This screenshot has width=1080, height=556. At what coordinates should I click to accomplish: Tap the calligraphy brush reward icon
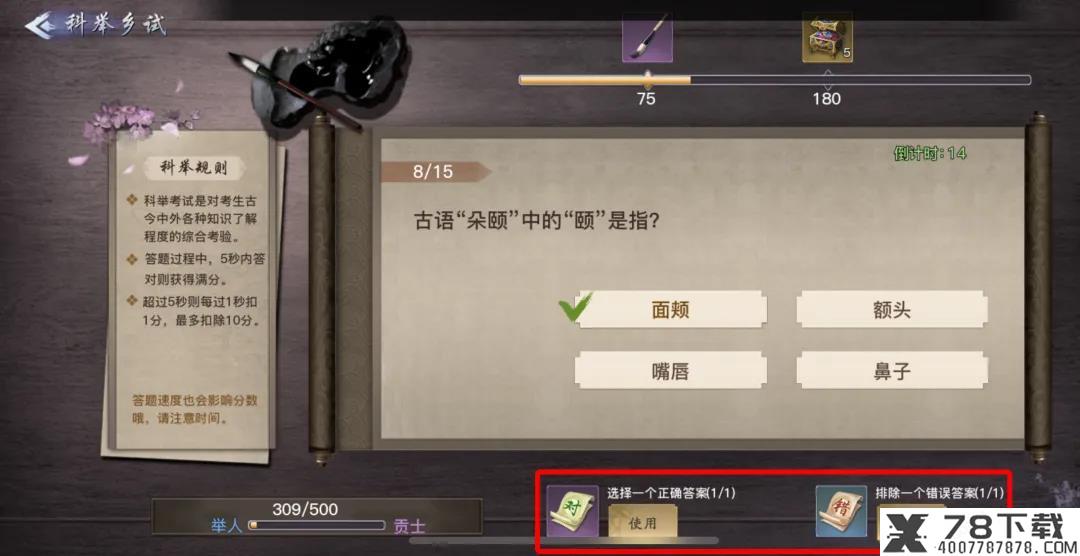647,39
